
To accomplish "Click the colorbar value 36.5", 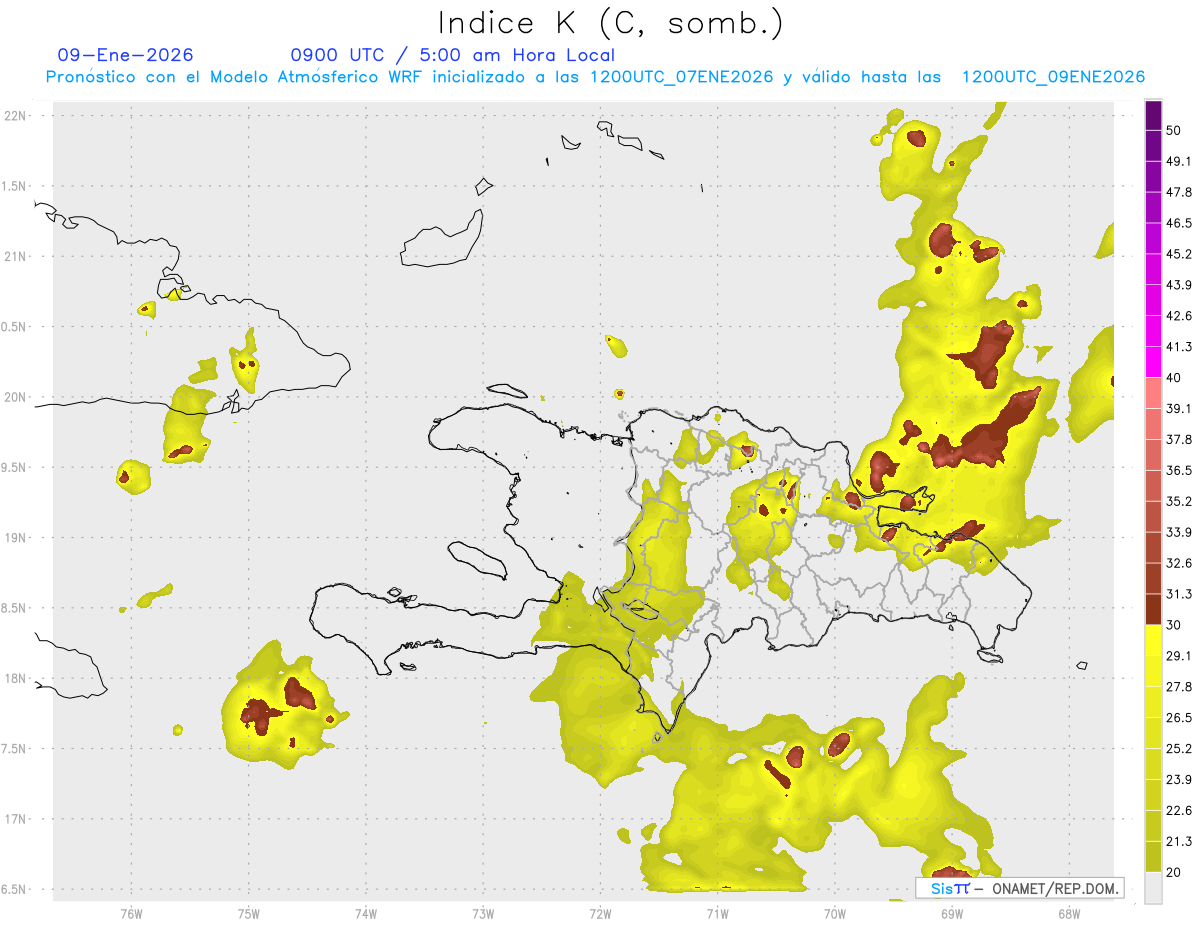I will pos(1179,470).
